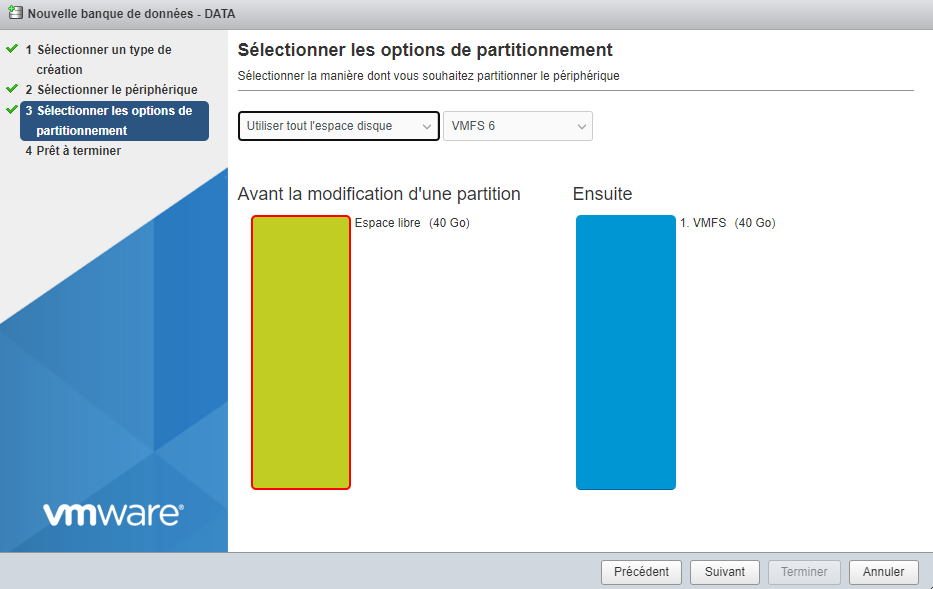Click the Précédent button
The image size is (933, 589).
[641, 572]
